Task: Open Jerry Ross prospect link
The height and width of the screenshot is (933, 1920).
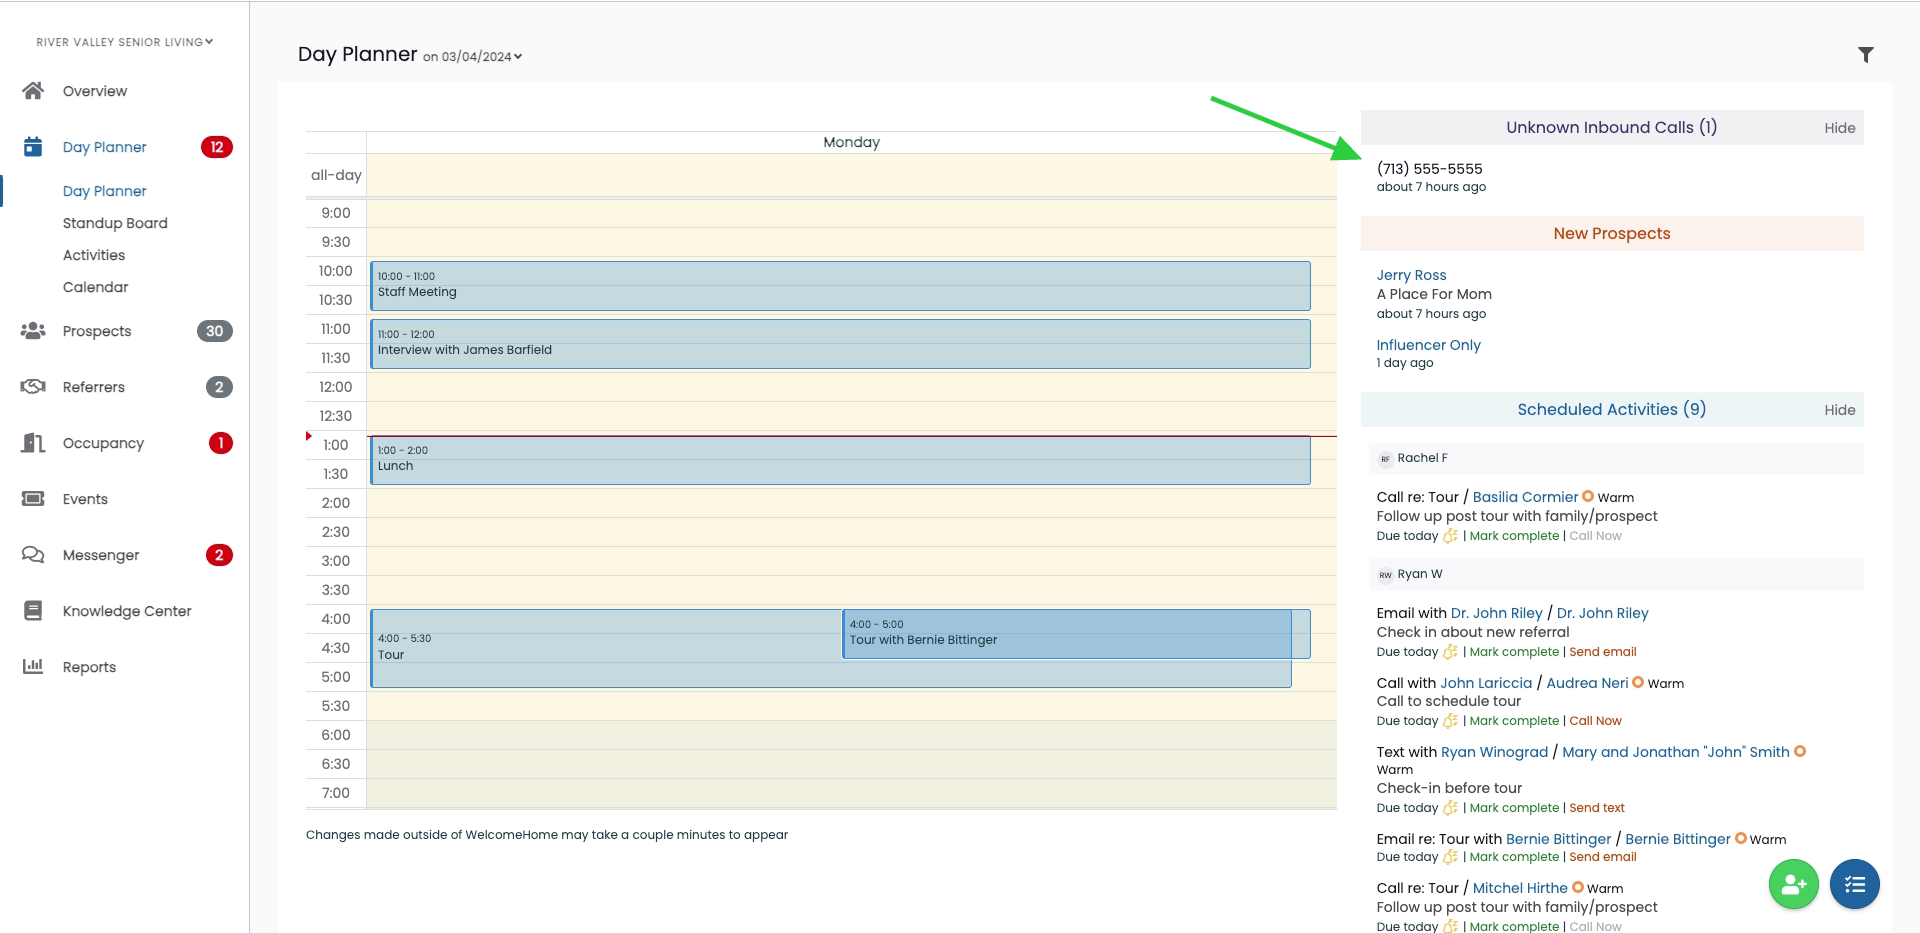Action: coord(1411,275)
